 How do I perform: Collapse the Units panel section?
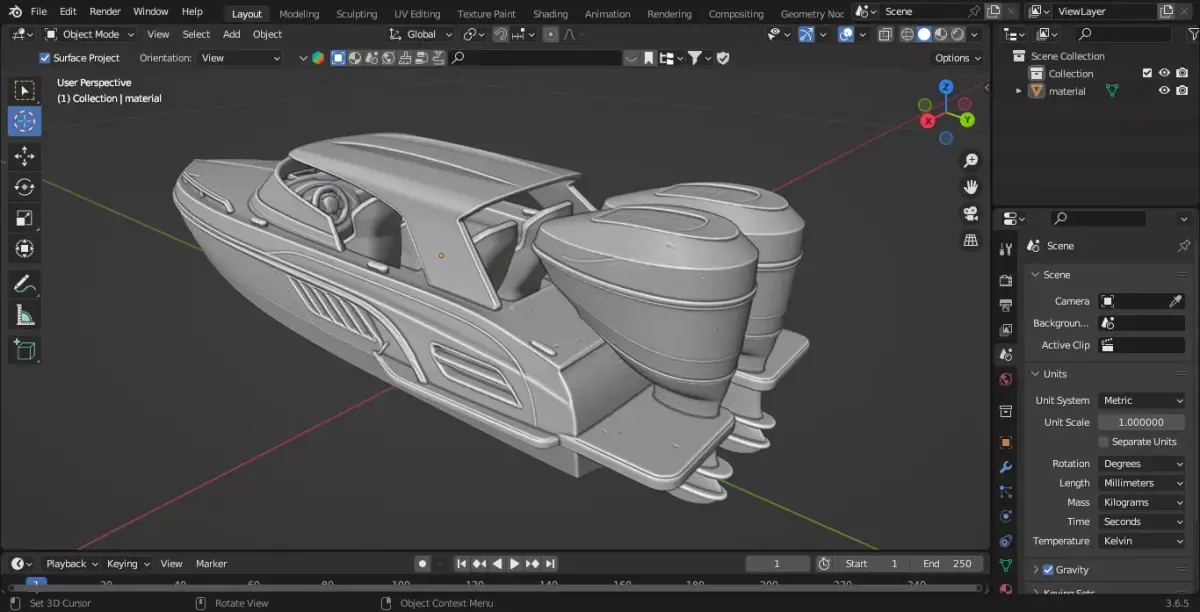click(x=1055, y=374)
